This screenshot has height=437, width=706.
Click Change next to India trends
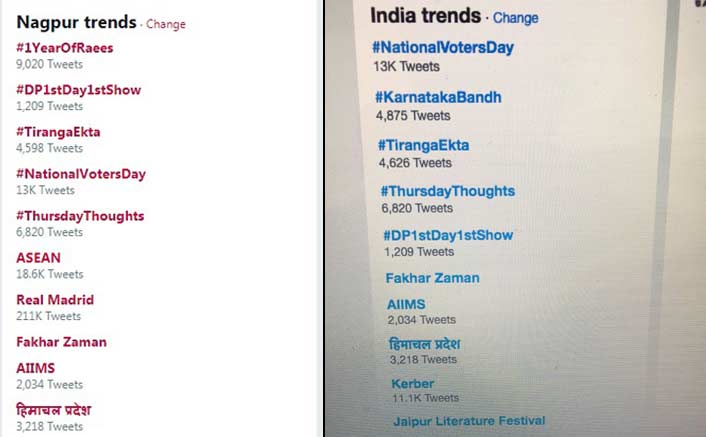[516, 18]
